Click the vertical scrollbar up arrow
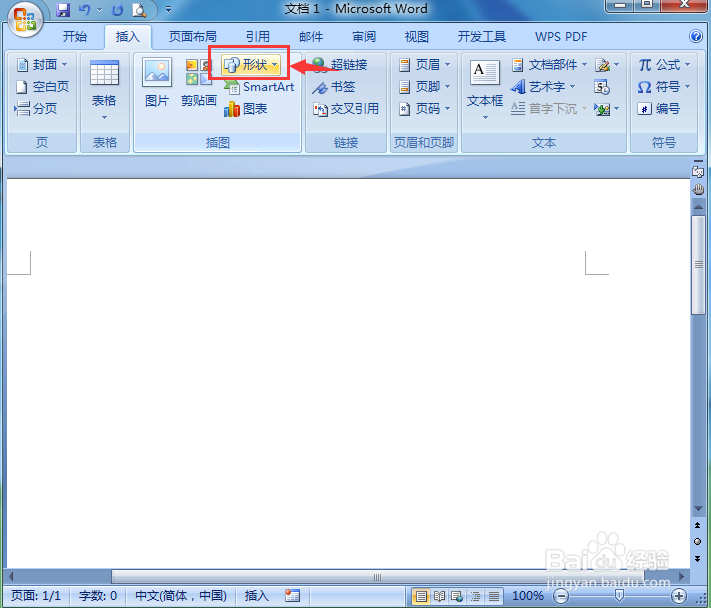The image size is (711, 608). point(698,207)
